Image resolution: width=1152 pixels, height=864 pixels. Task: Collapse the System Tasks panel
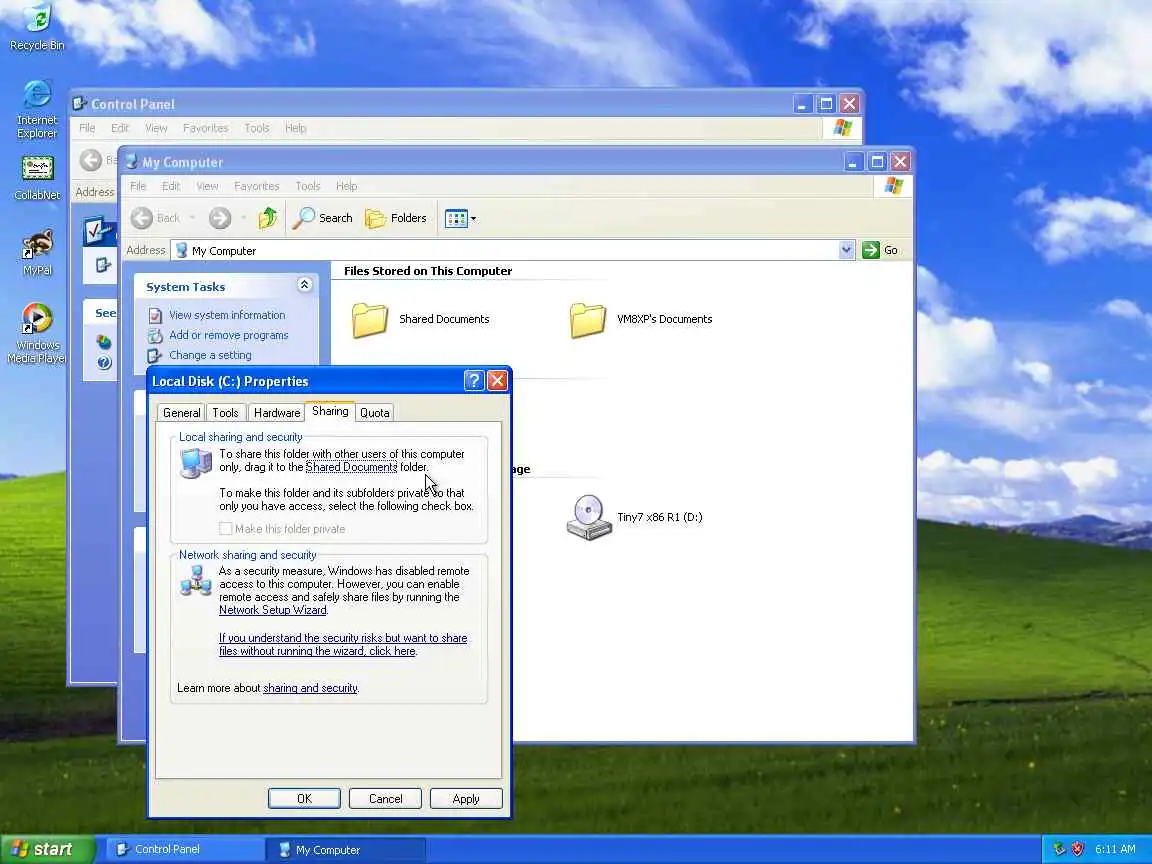tap(304, 285)
